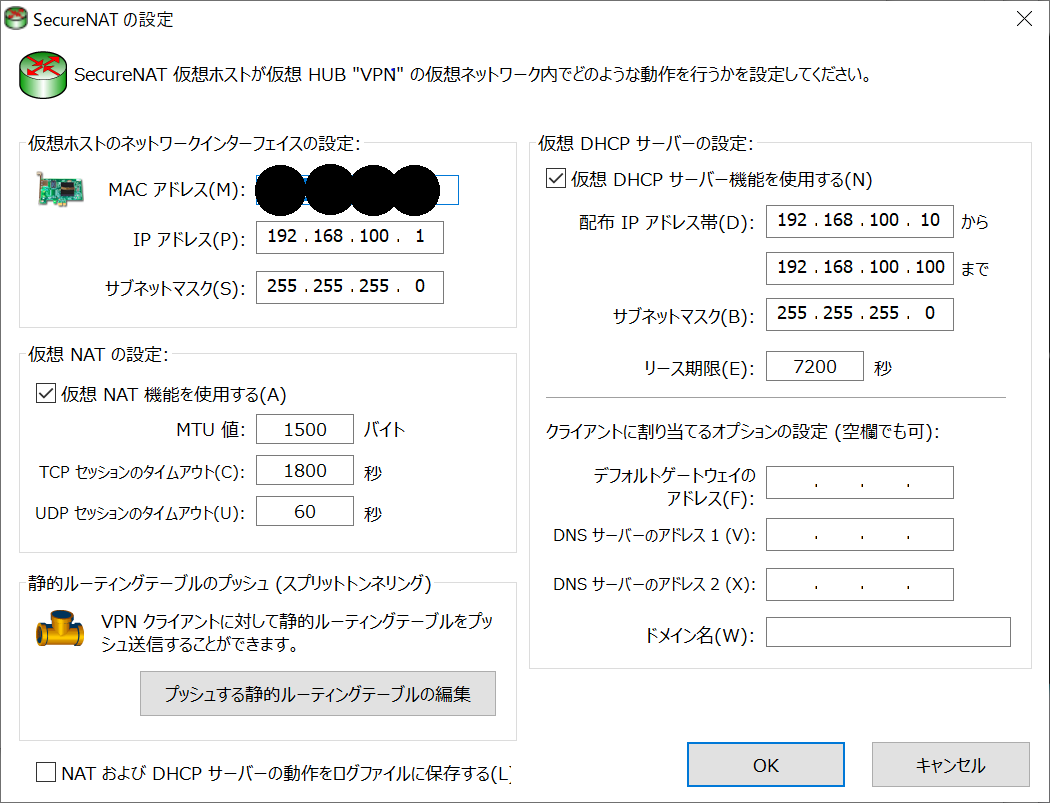This screenshot has width=1050, height=803.
Task: Click the リース期限 seconds field
Action: 814,367
